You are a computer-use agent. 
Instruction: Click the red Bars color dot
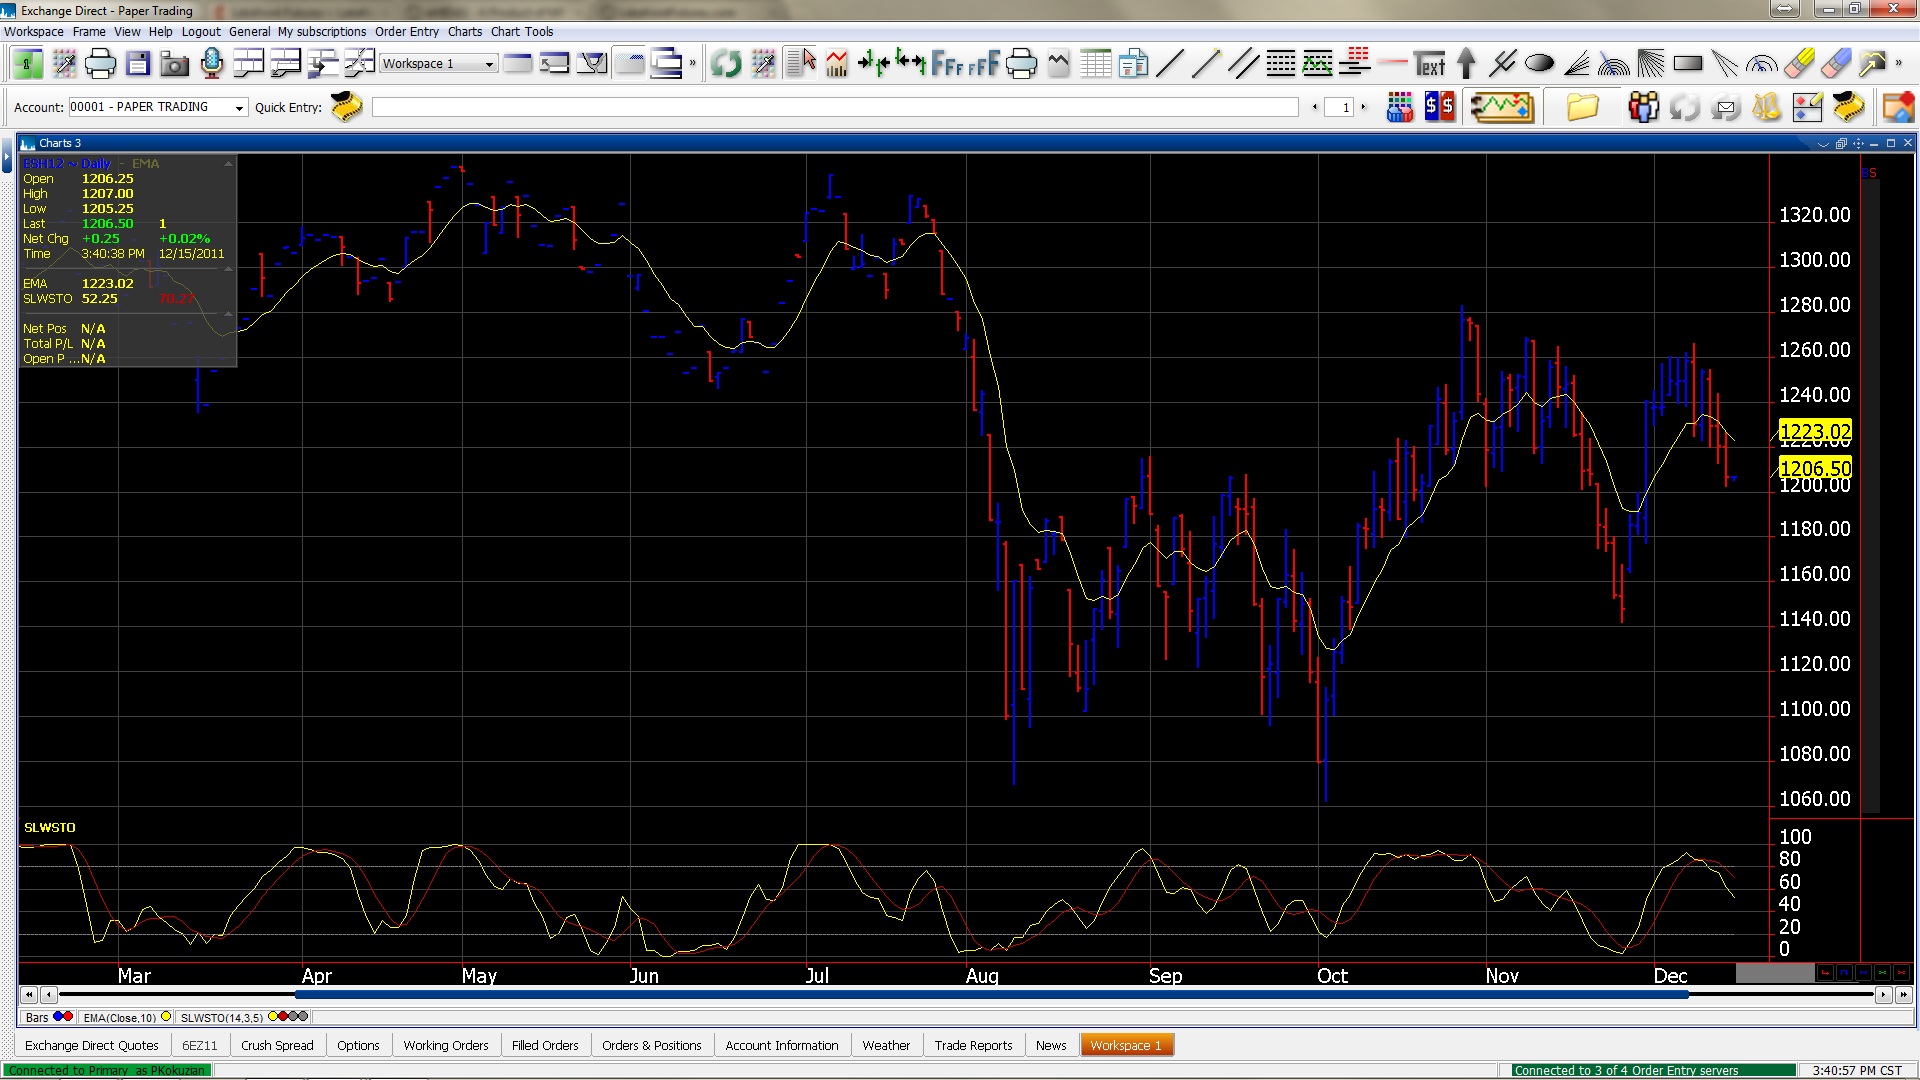pos(68,1017)
